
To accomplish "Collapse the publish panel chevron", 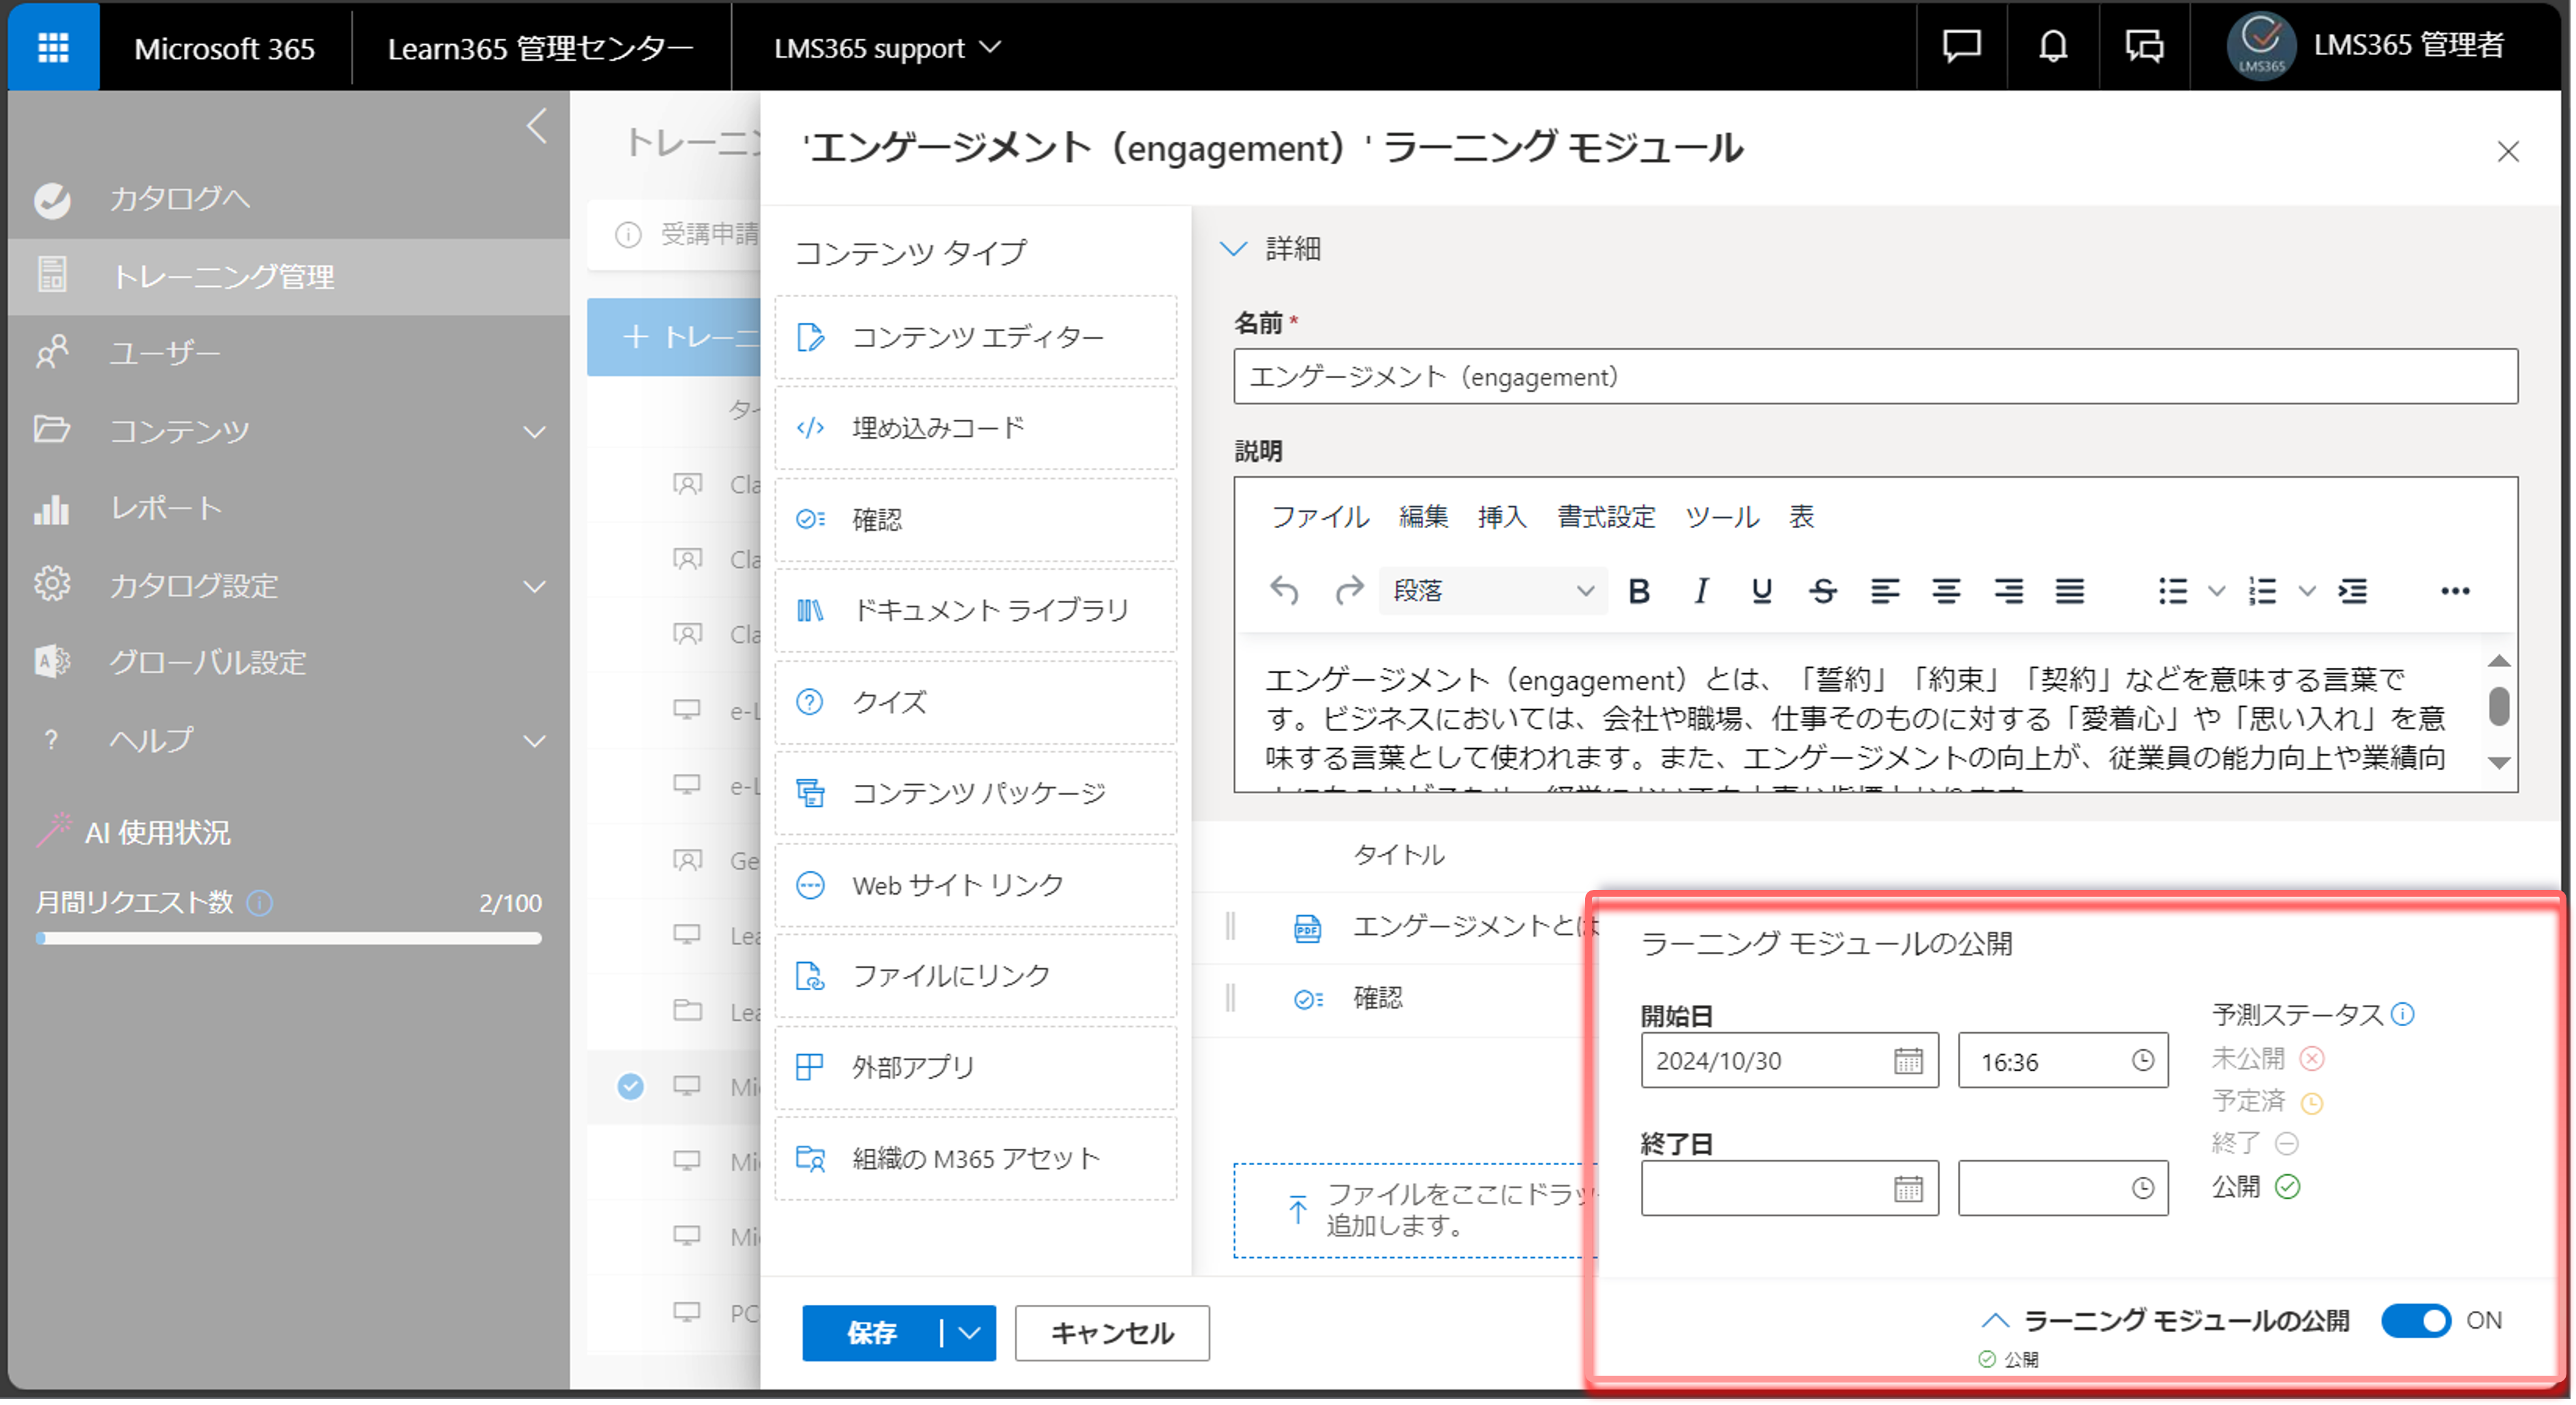I will coord(1995,1321).
